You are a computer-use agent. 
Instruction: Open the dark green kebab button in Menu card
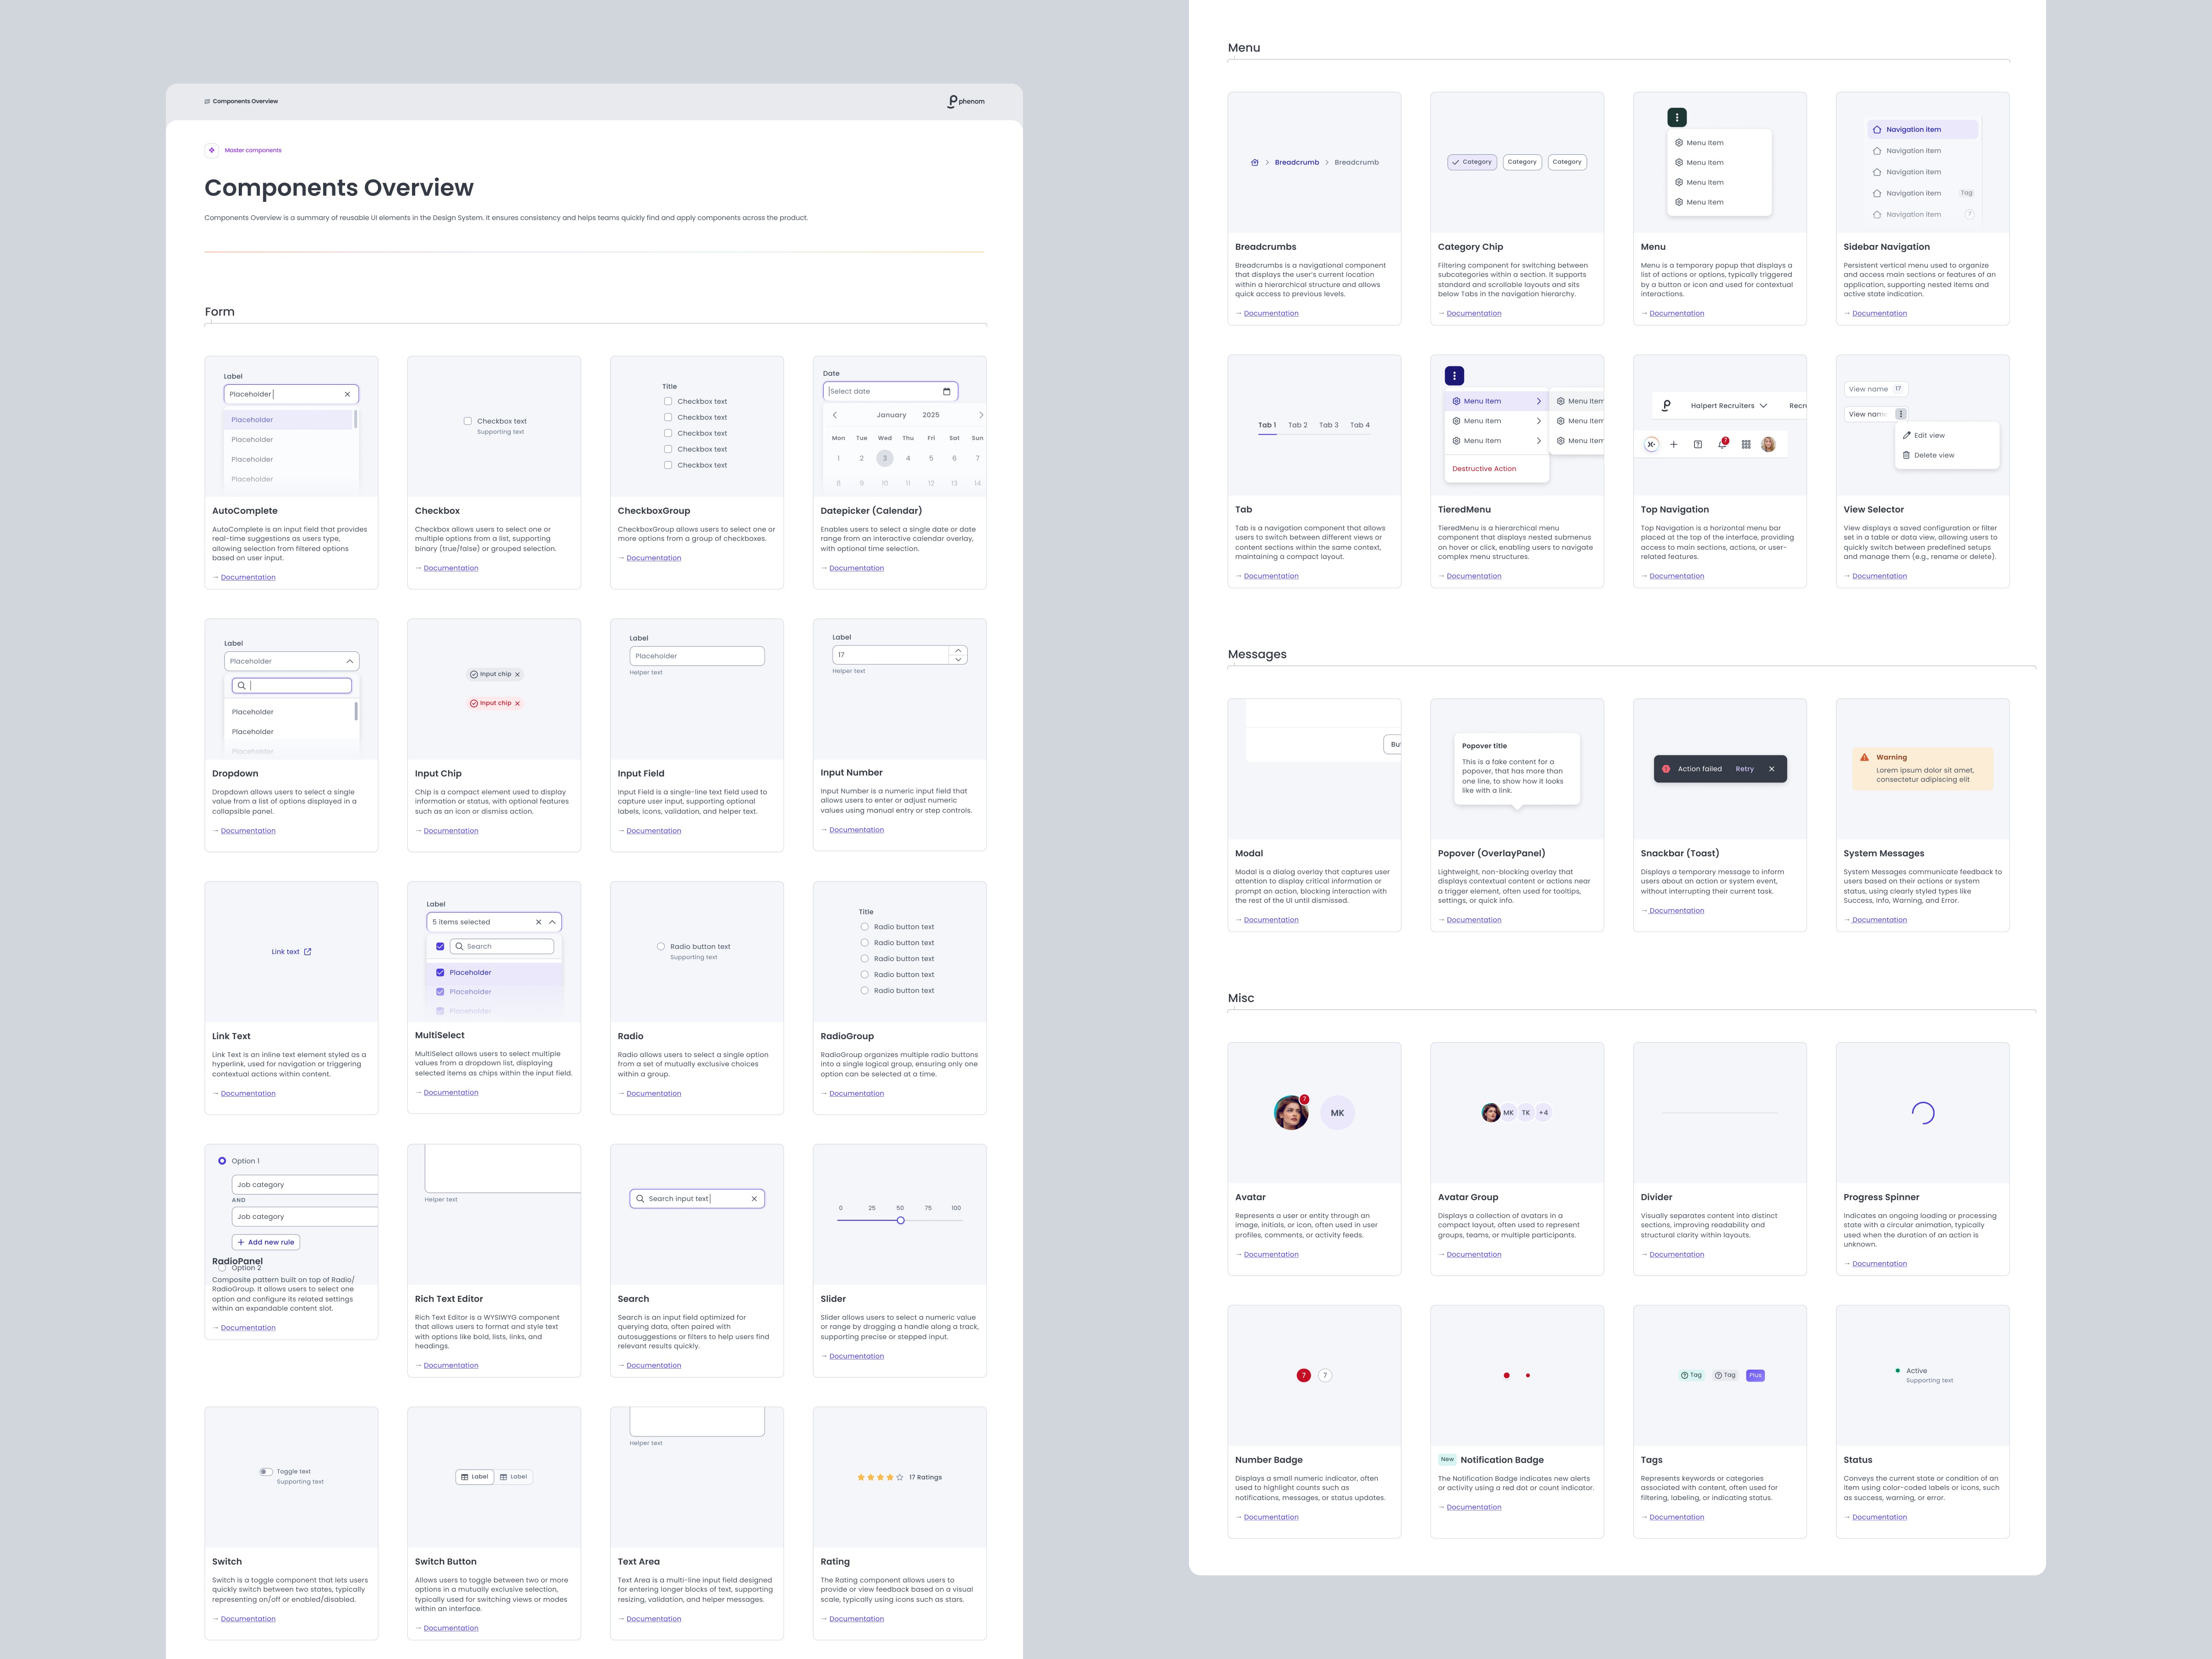coord(1677,117)
